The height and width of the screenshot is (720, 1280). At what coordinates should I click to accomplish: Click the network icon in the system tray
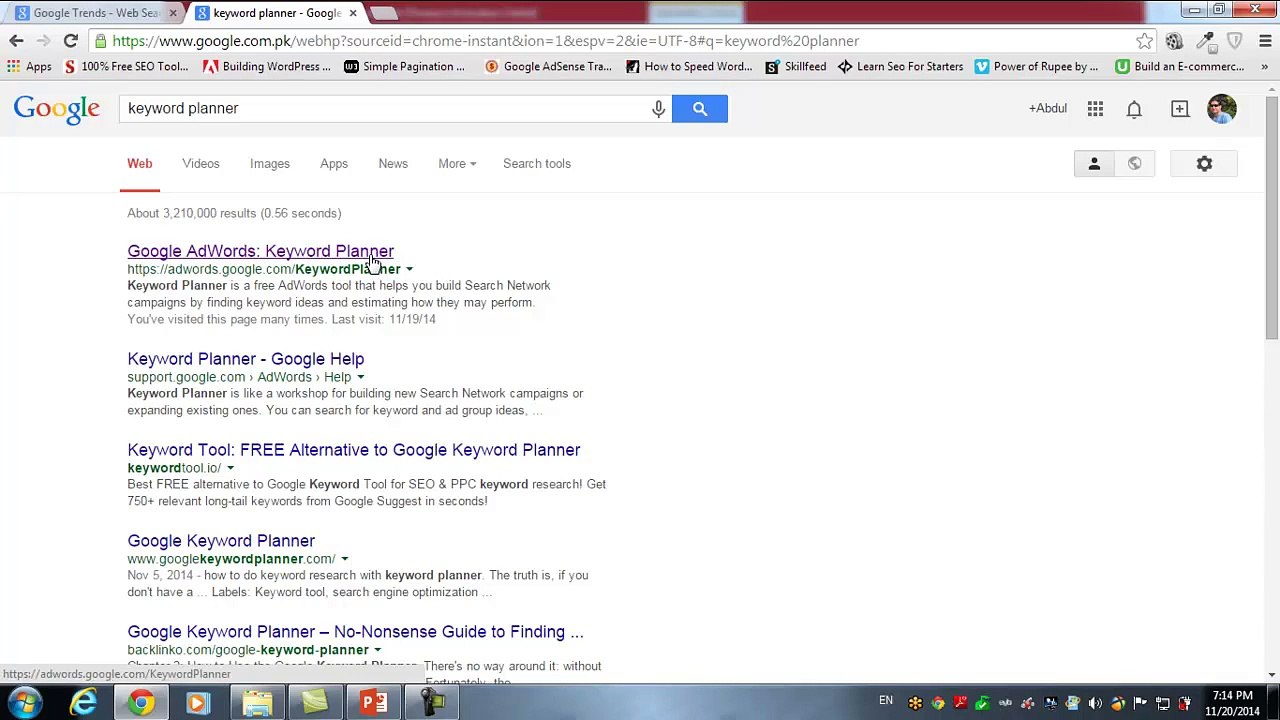1163,703
